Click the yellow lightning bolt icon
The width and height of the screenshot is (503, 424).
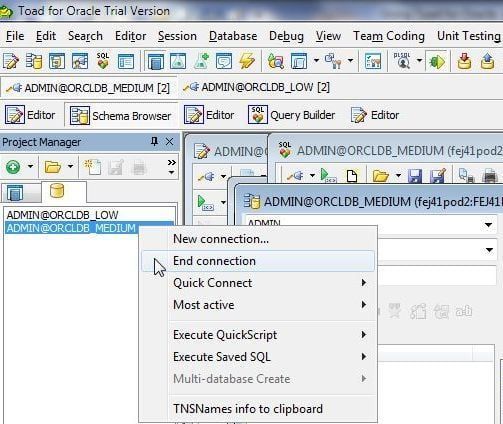click(247, 61)
